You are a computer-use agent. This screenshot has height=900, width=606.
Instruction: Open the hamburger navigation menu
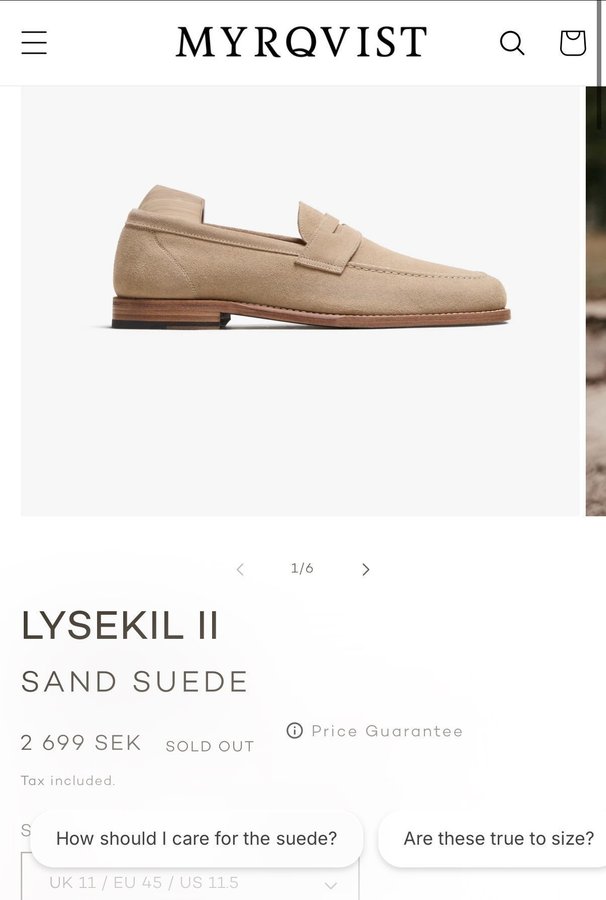34,42
